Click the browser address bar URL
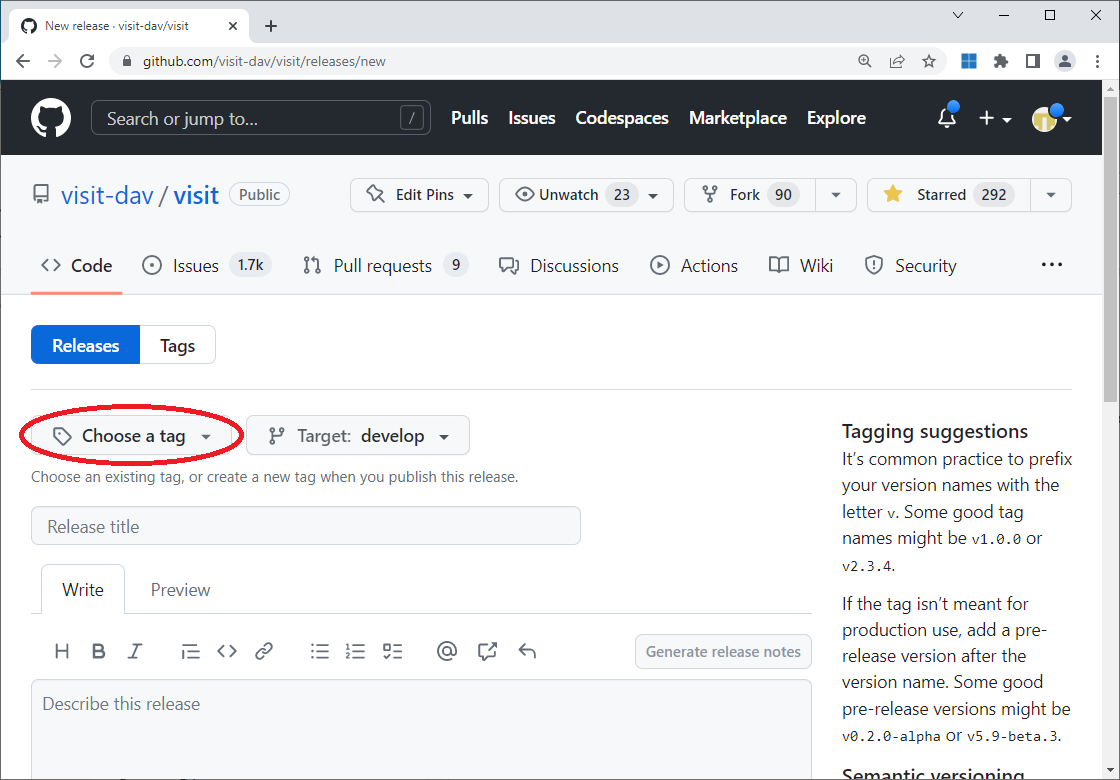The height and width of the screenshot is (780, 1120). point(264,61)
